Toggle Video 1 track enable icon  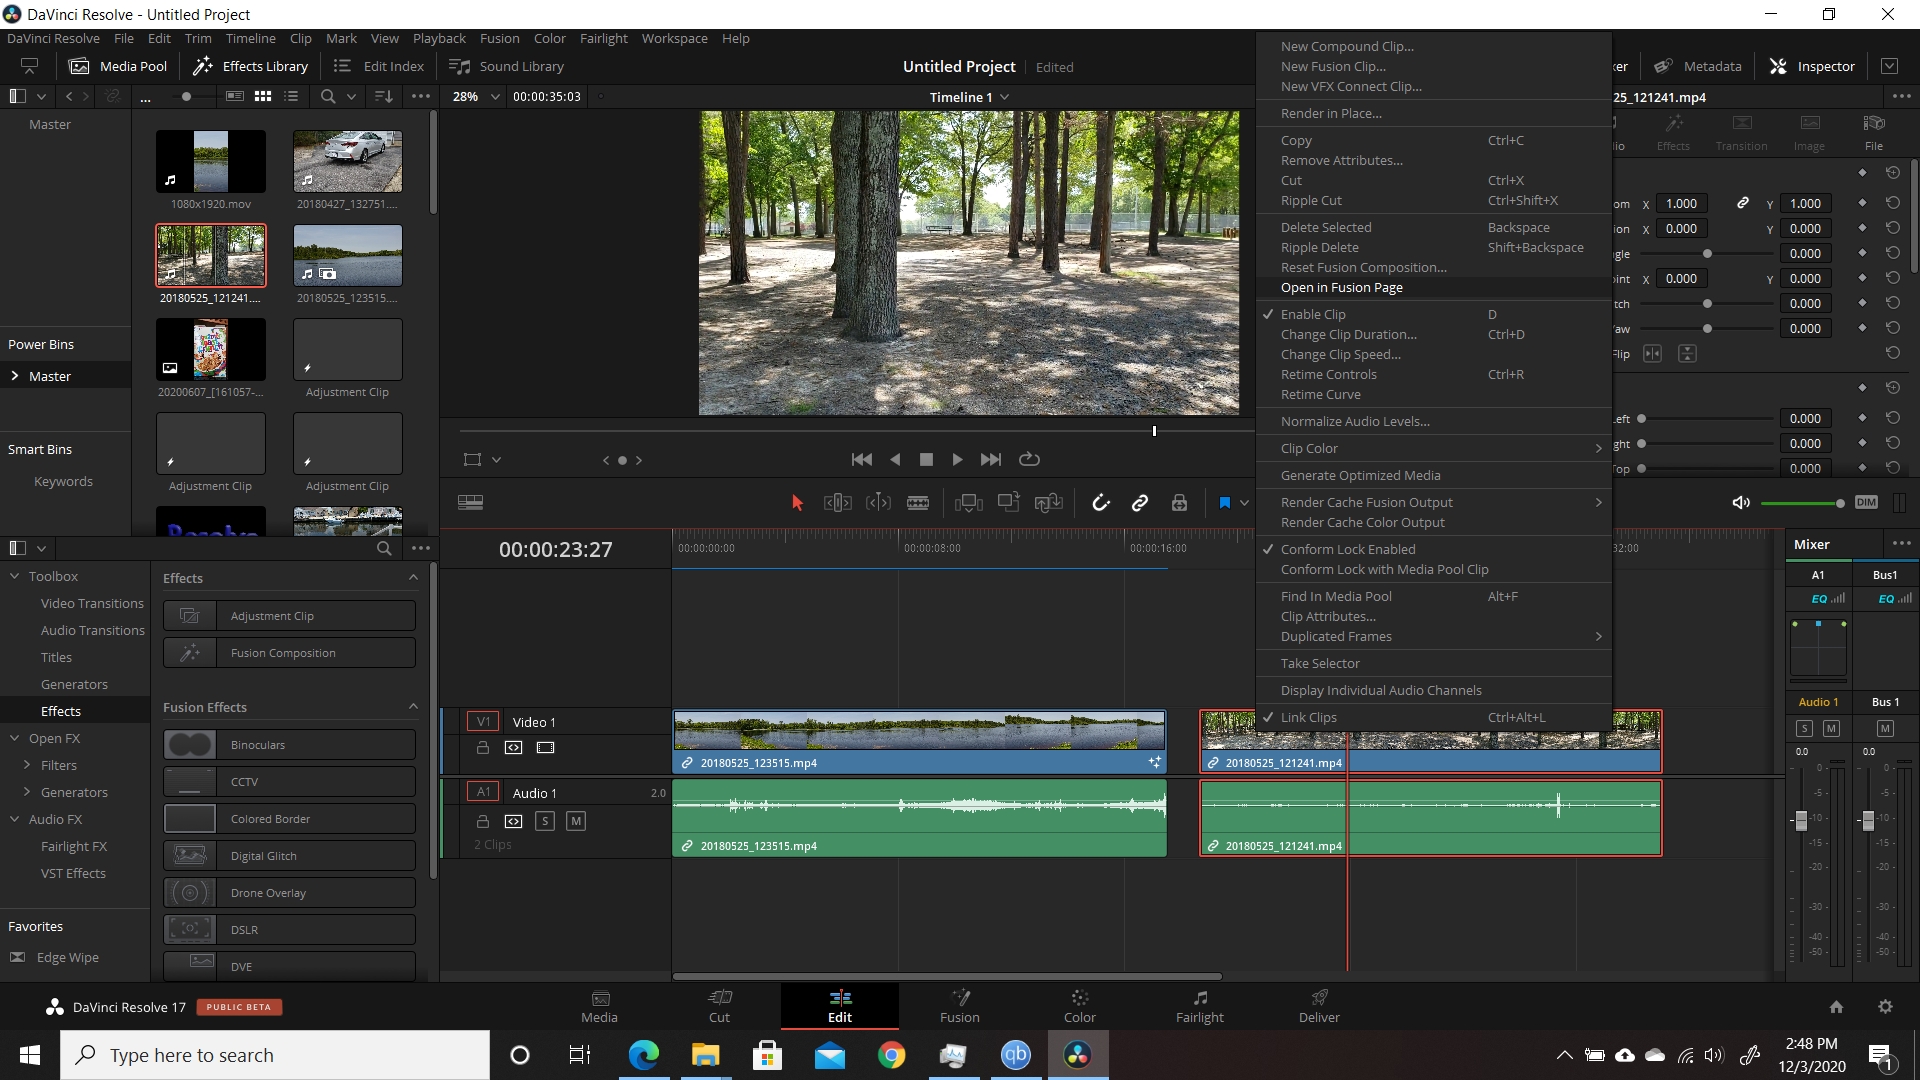tap(545, 748)
